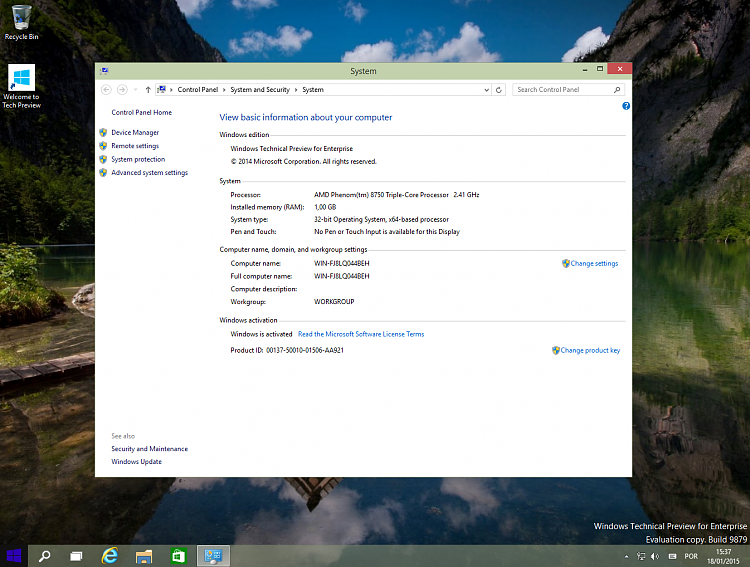Click the search magnifier in Control Panel
Screen dimensions: 750x567
[617, 89]
